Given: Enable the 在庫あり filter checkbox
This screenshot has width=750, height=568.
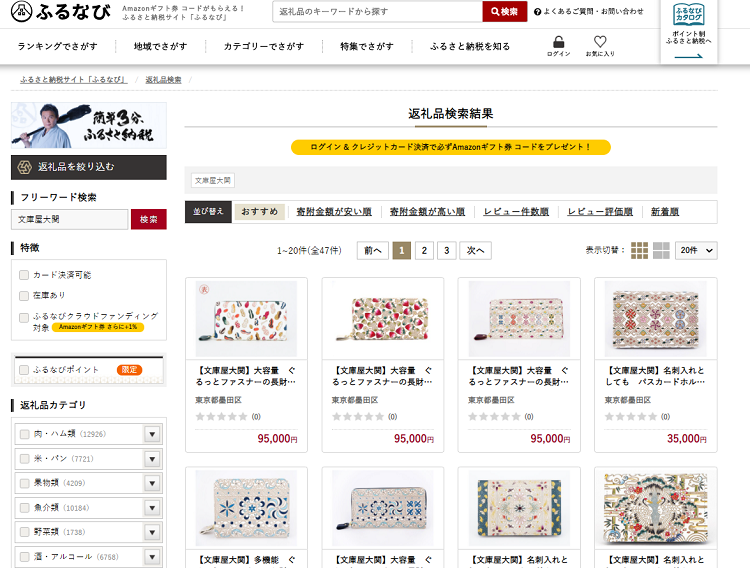Looking at the screenshot, I should (24, 295).
